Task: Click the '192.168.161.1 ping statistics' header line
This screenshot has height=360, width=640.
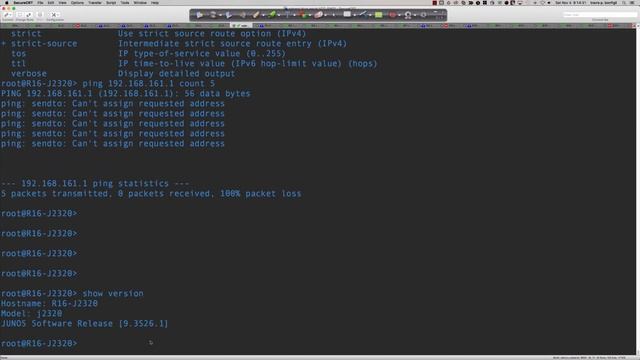Action: point(95,184)
